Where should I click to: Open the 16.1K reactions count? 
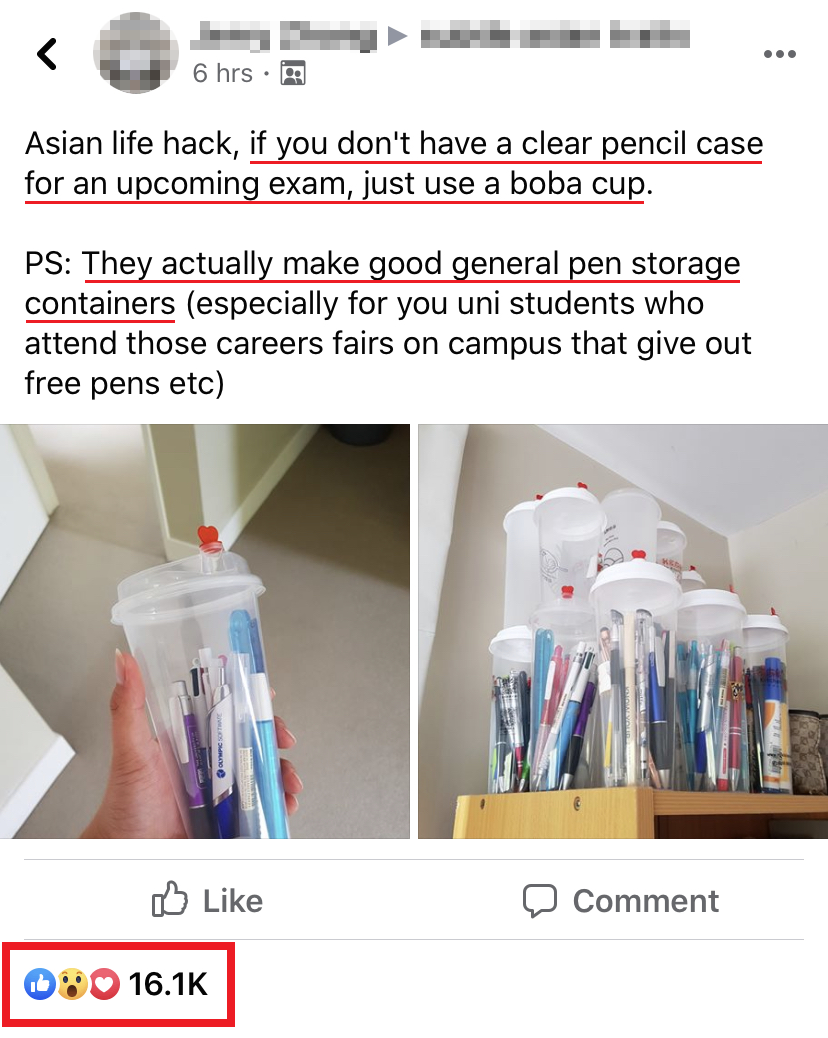coord(168,984)
